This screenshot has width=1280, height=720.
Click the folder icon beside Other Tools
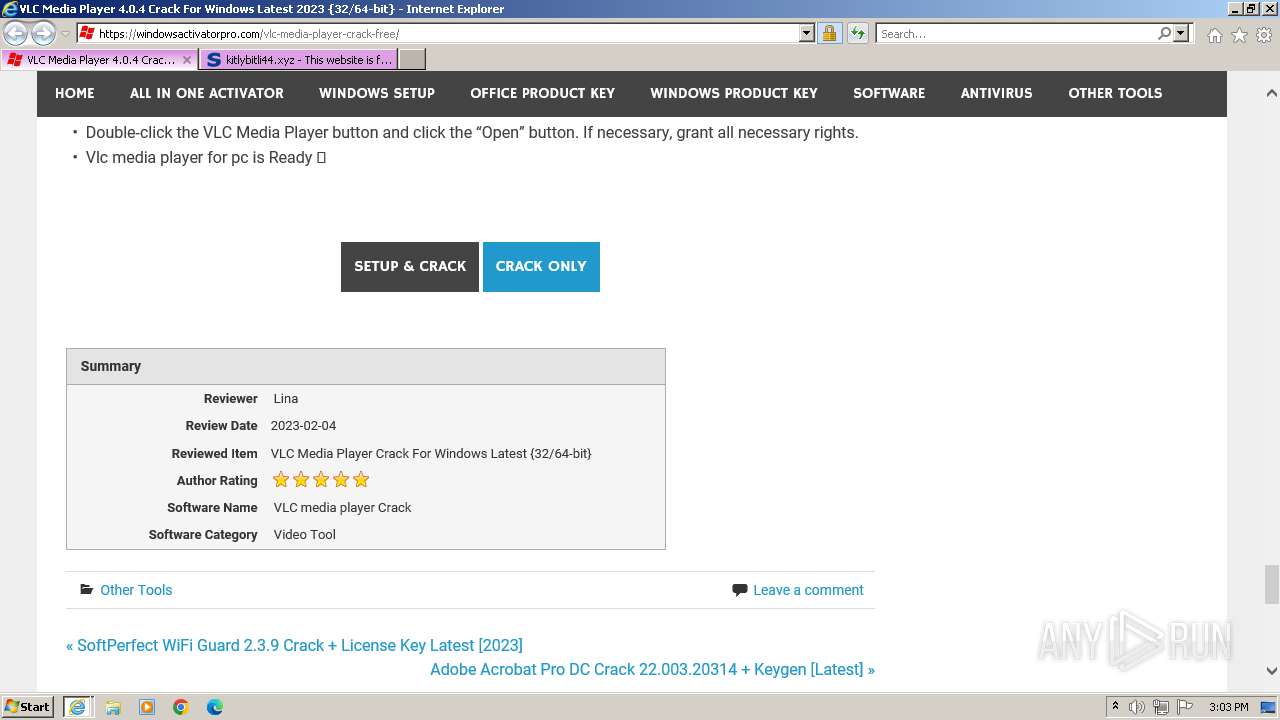(x=87, y=590)
